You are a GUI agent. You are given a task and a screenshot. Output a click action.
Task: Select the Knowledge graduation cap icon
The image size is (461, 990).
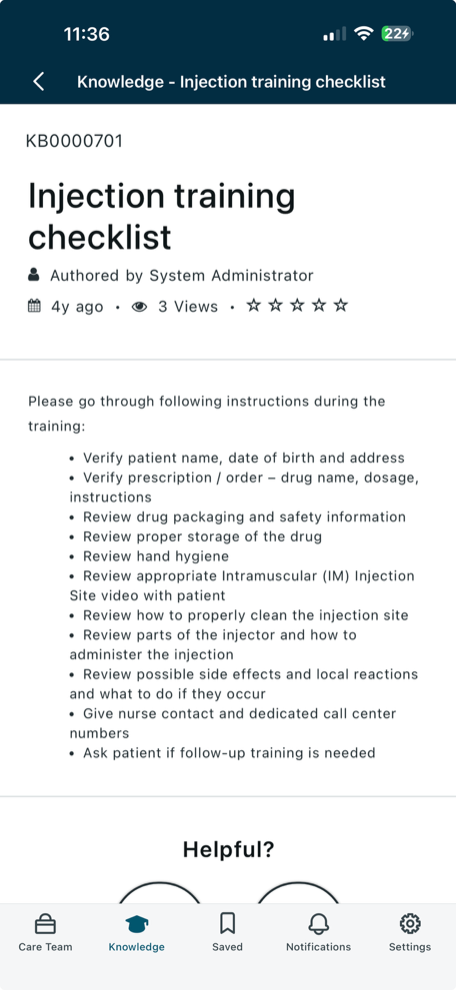(136, 924)
